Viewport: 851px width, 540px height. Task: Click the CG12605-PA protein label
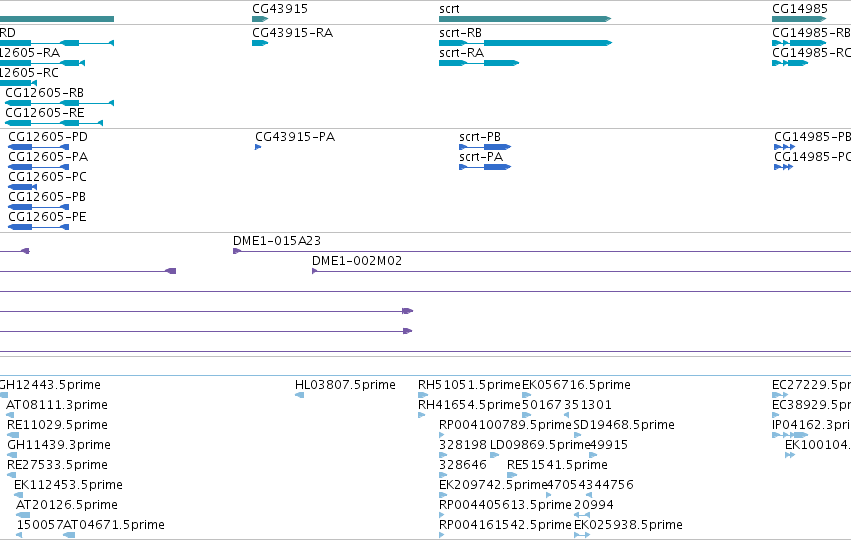tap(48, 157)
